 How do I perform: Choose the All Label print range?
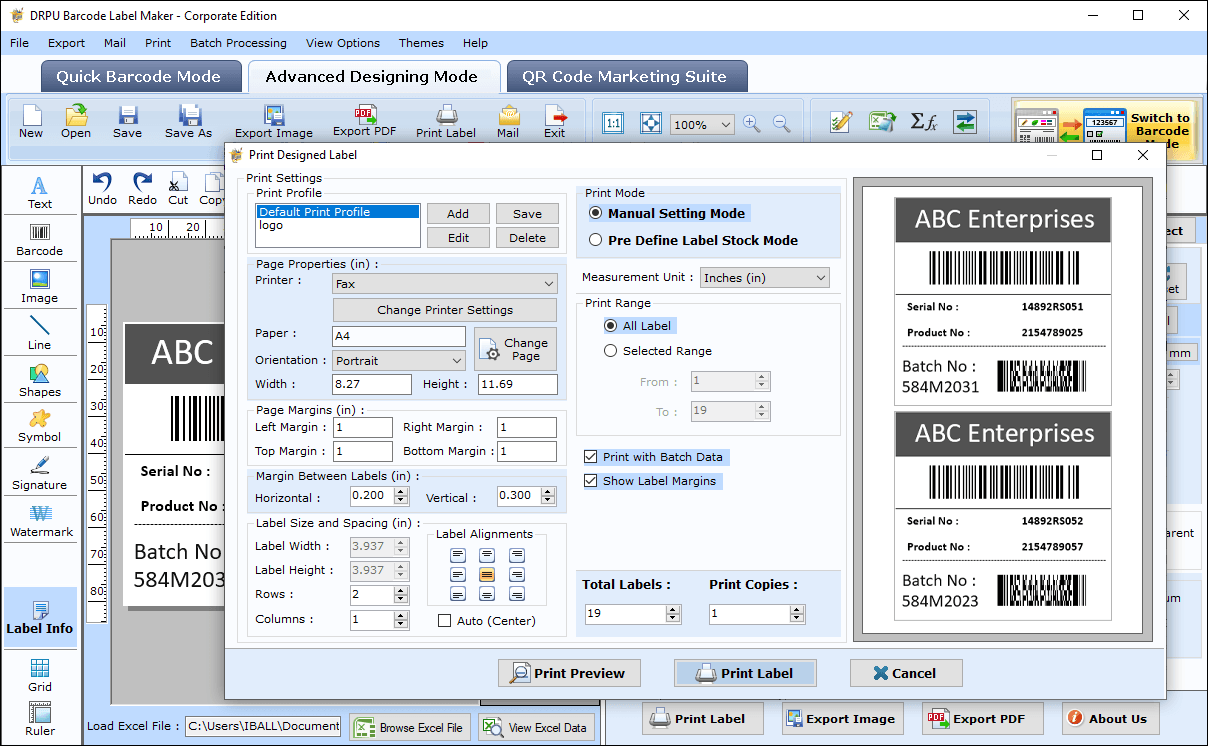(x=611, y=325)
